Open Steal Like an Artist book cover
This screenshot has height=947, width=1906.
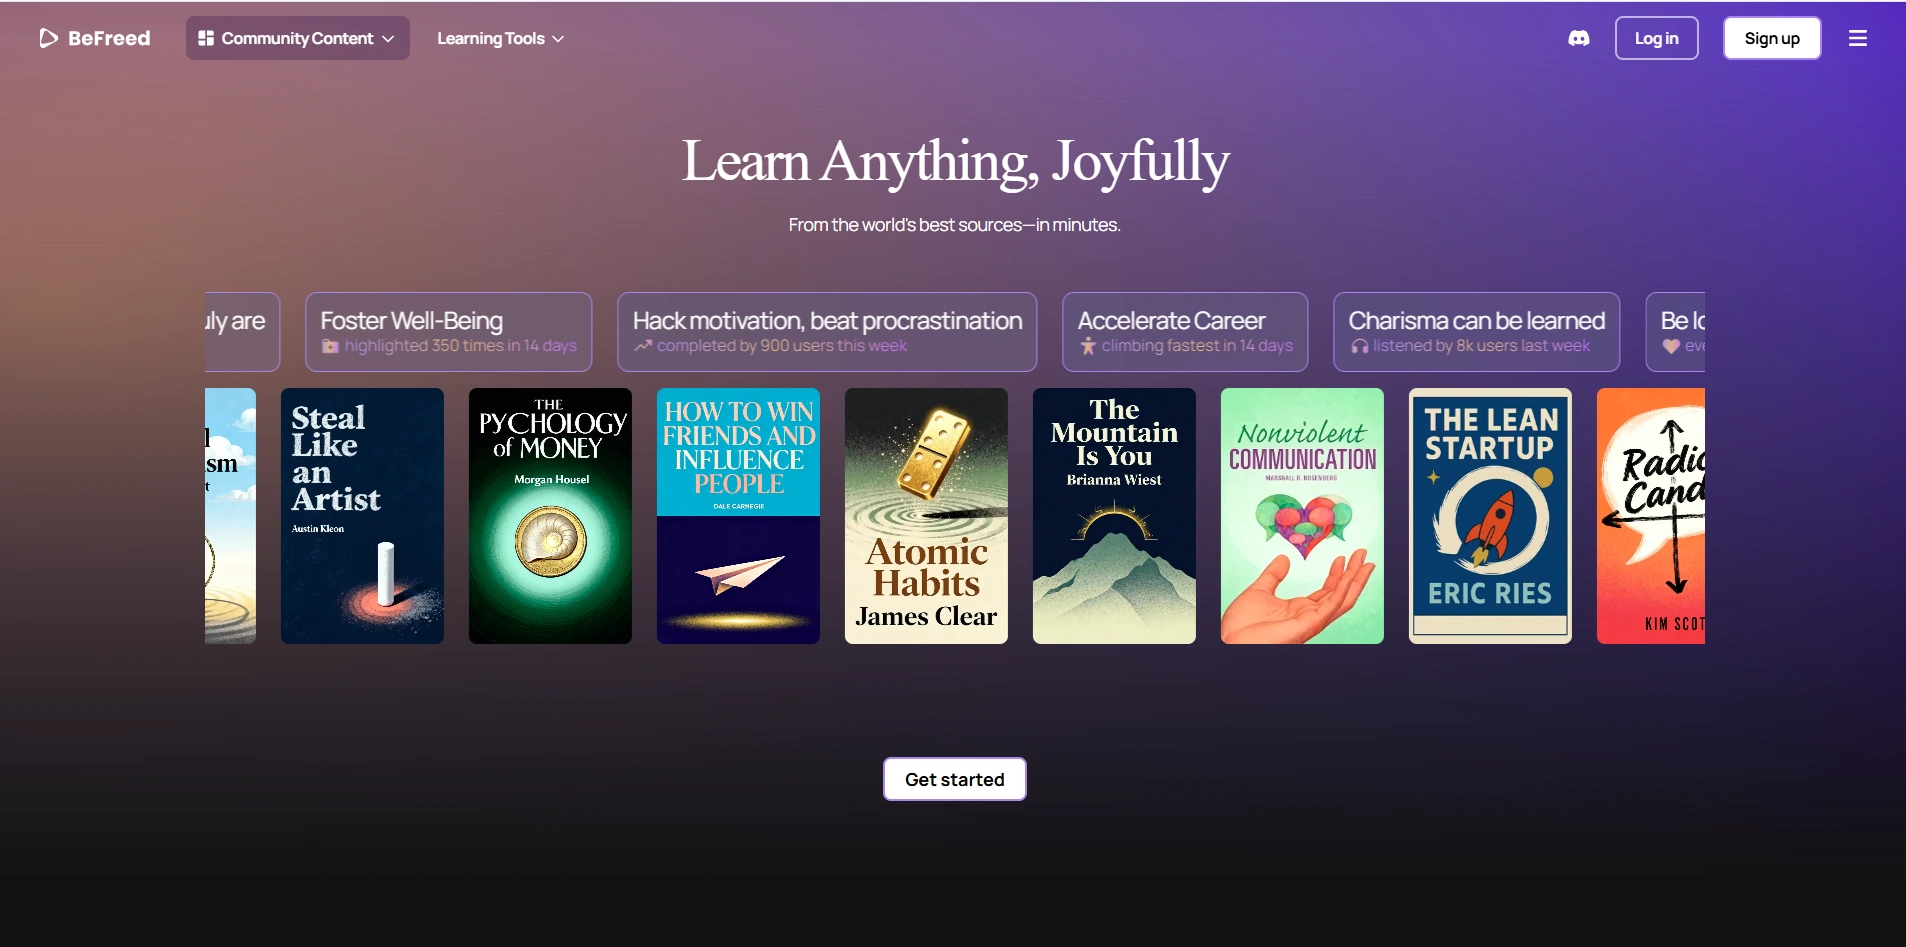click(362, 516)
